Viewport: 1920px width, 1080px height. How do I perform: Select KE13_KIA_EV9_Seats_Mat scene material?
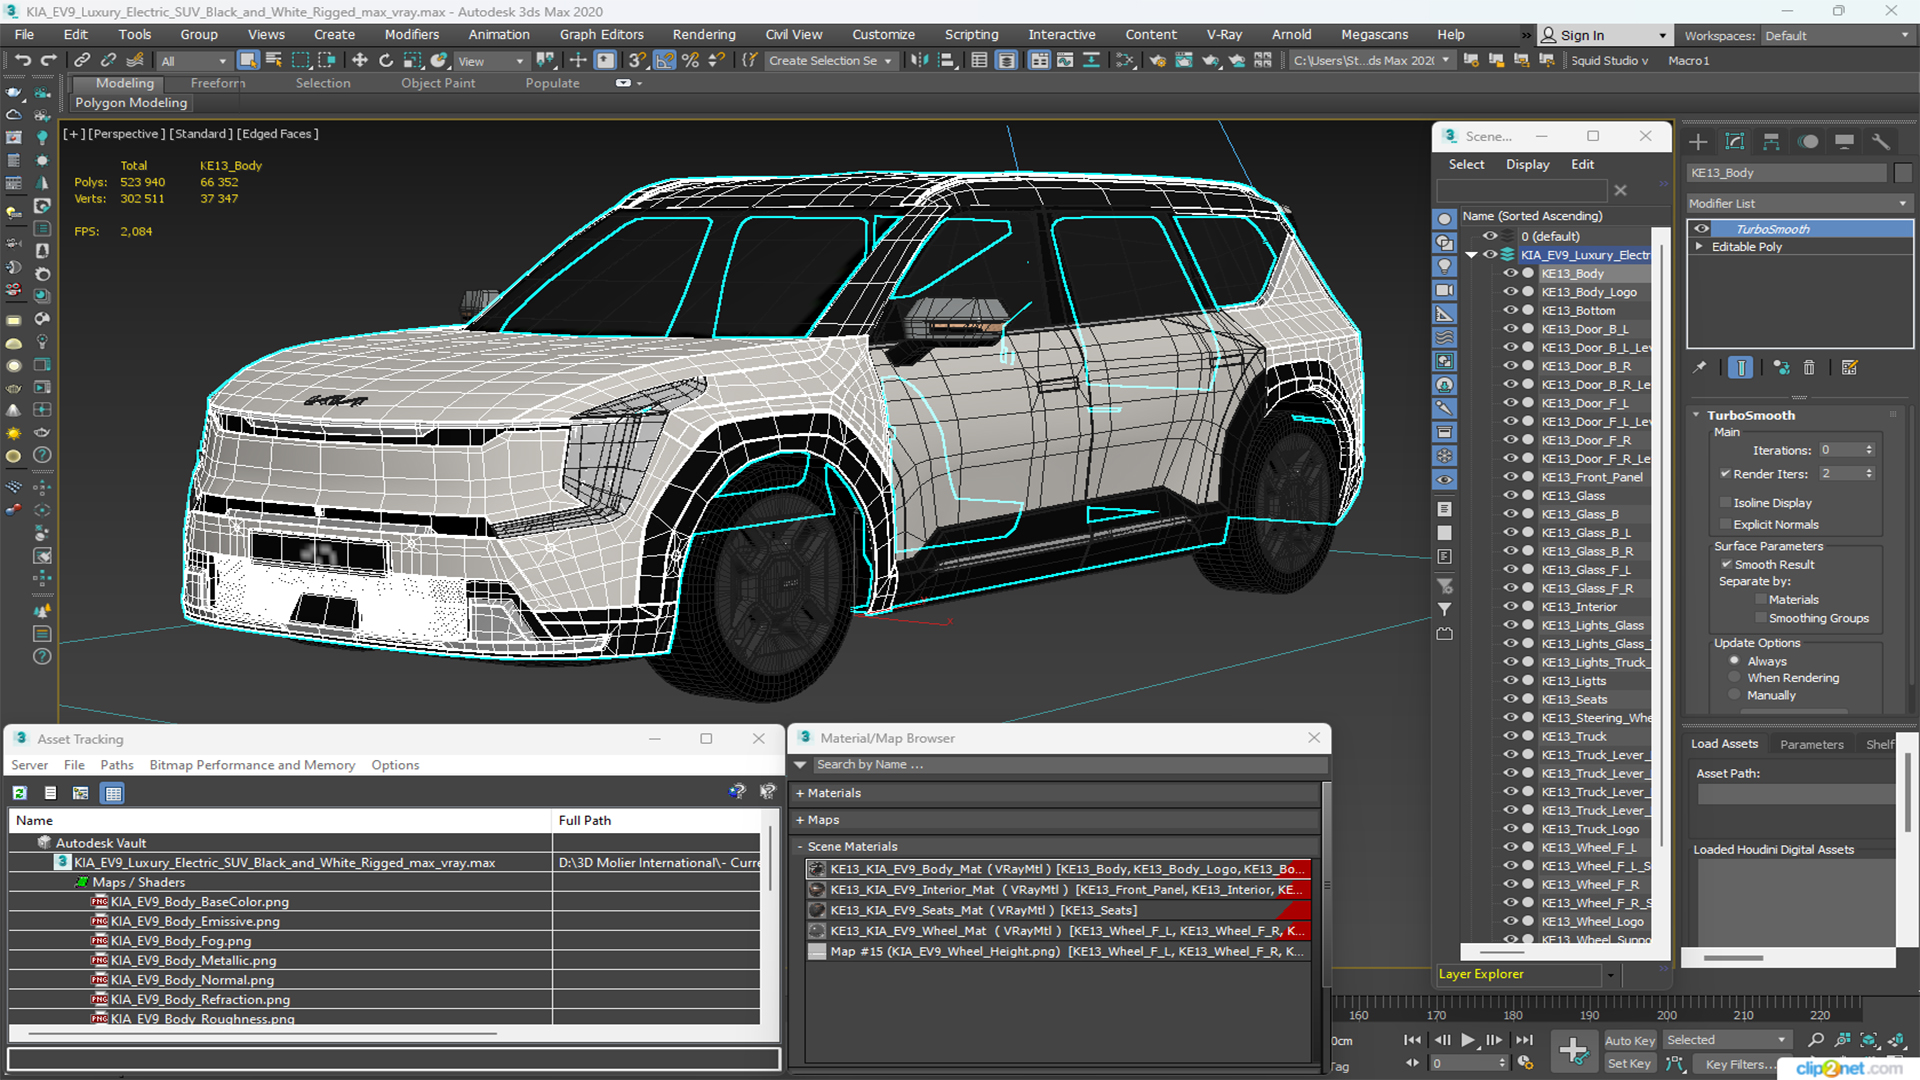pos(1058,910)
